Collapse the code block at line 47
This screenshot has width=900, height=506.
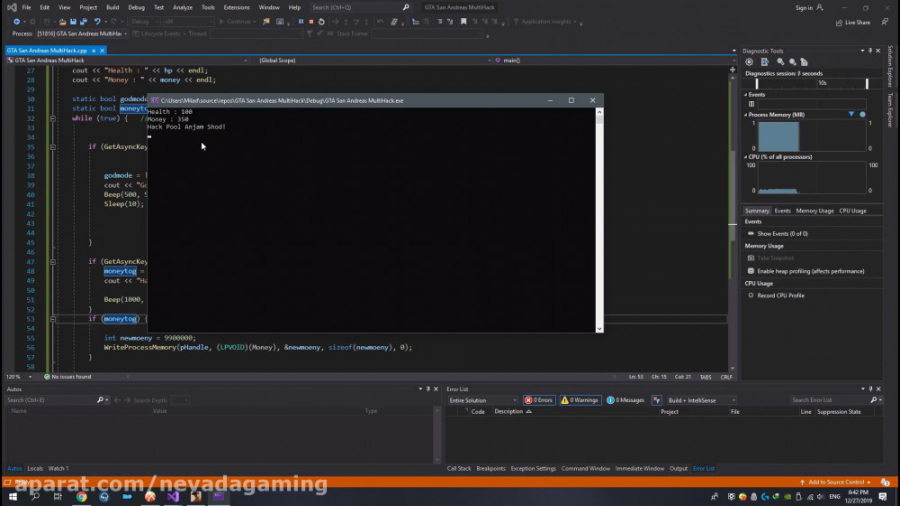tap(53, 262)
